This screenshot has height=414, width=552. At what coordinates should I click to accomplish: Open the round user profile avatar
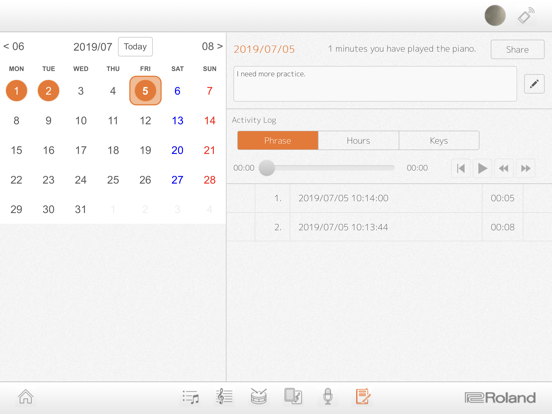pyautogui.click(x=495, y=15)
